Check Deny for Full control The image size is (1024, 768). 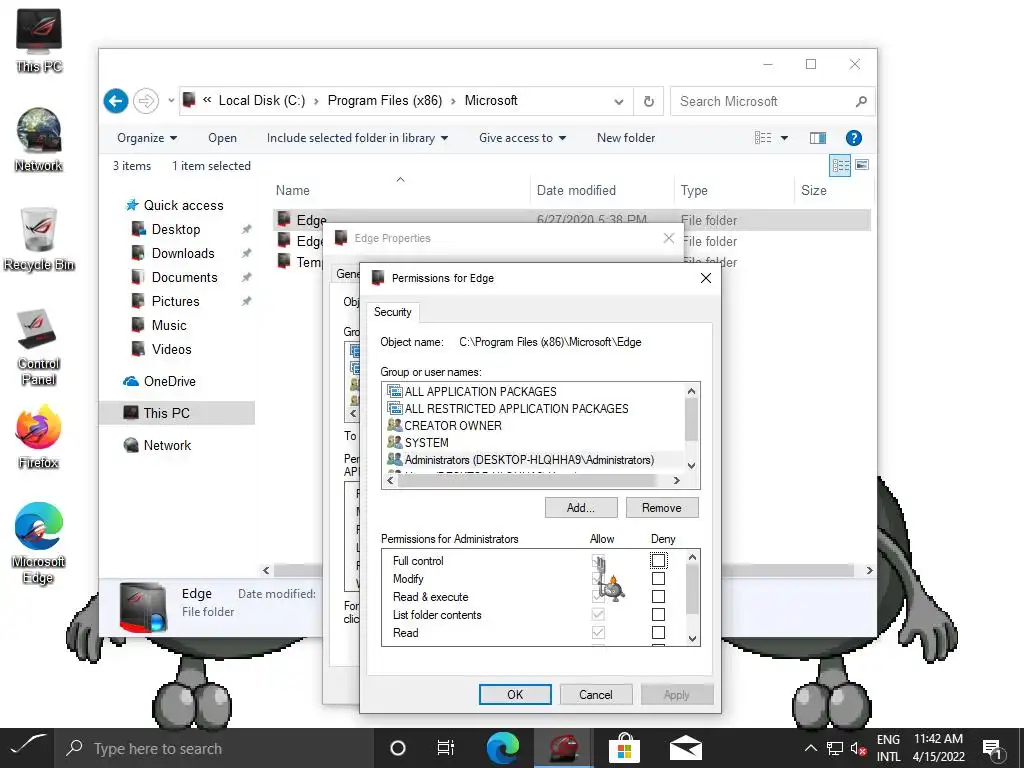(658, 560)
